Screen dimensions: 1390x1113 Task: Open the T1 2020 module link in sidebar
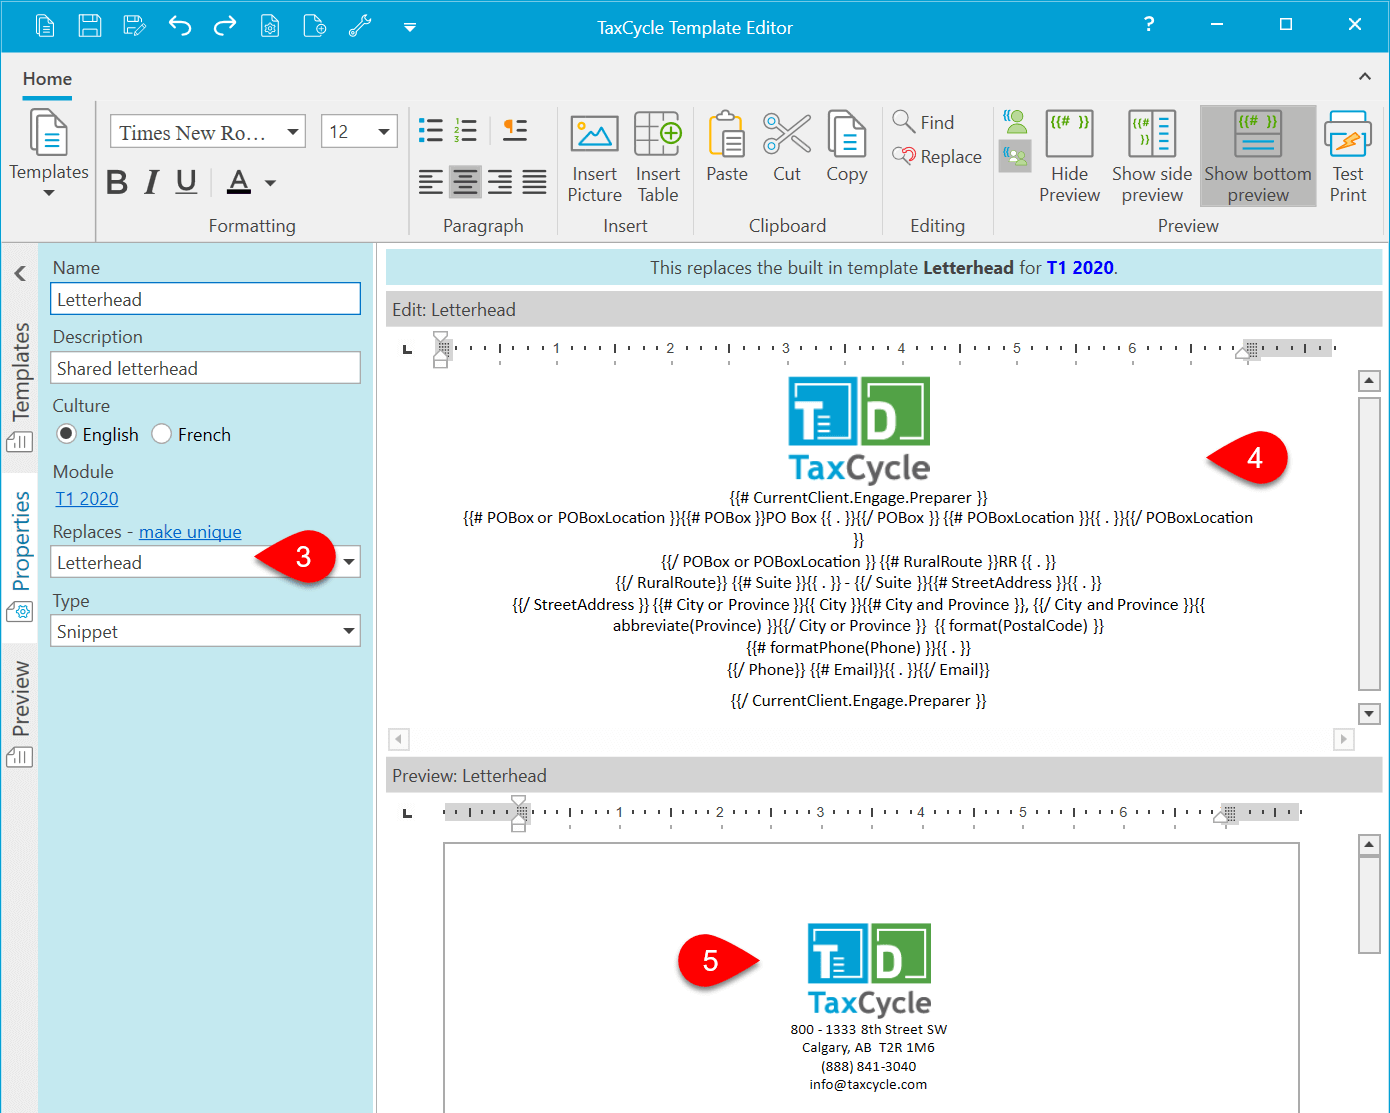click(x=87, y=498)
